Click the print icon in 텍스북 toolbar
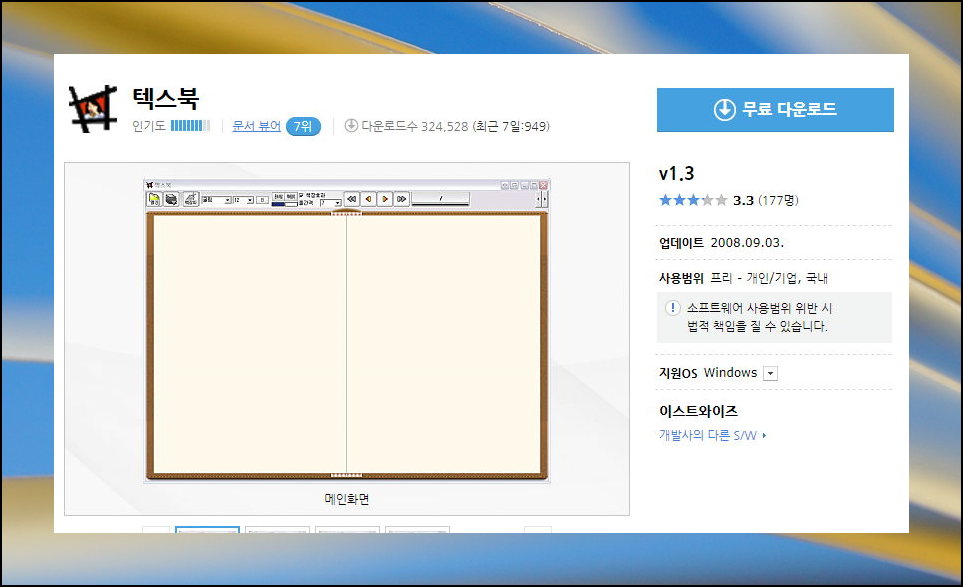The height and width of the screenshot is (587, 963). coord(171,199)
